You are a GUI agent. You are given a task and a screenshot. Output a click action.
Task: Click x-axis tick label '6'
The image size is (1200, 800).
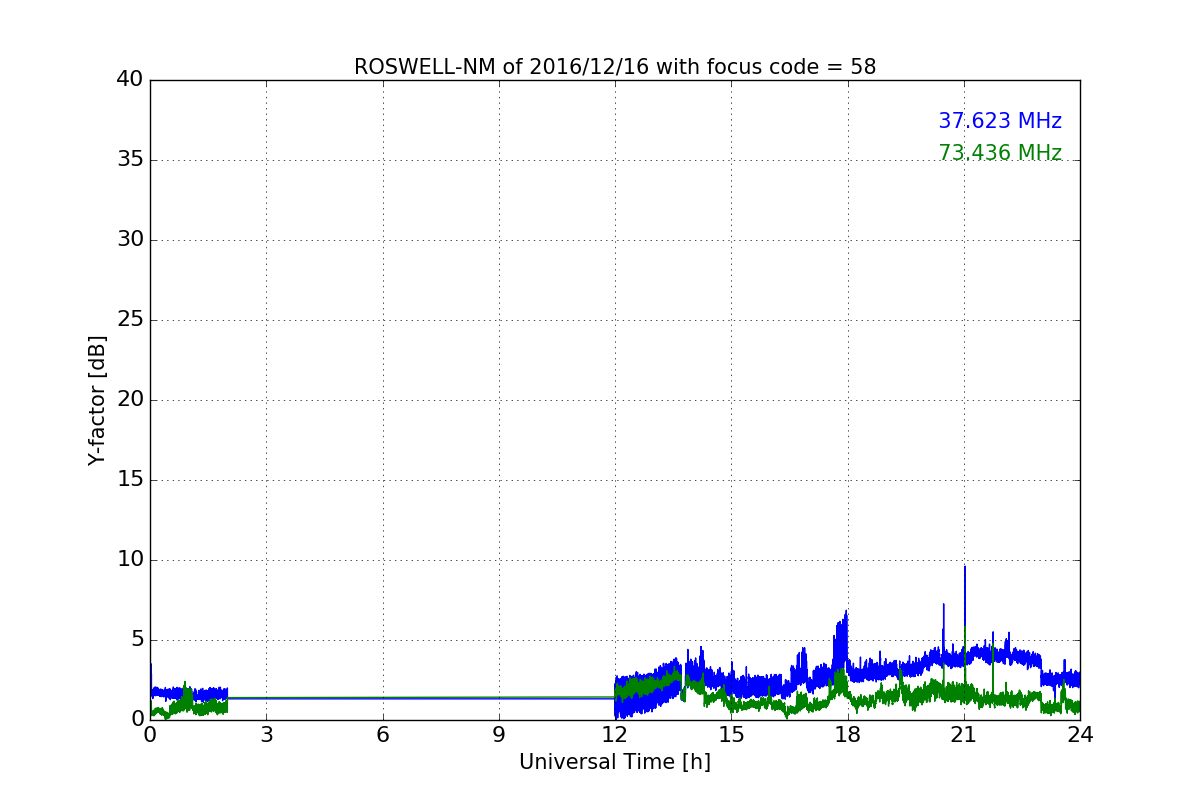383,735
